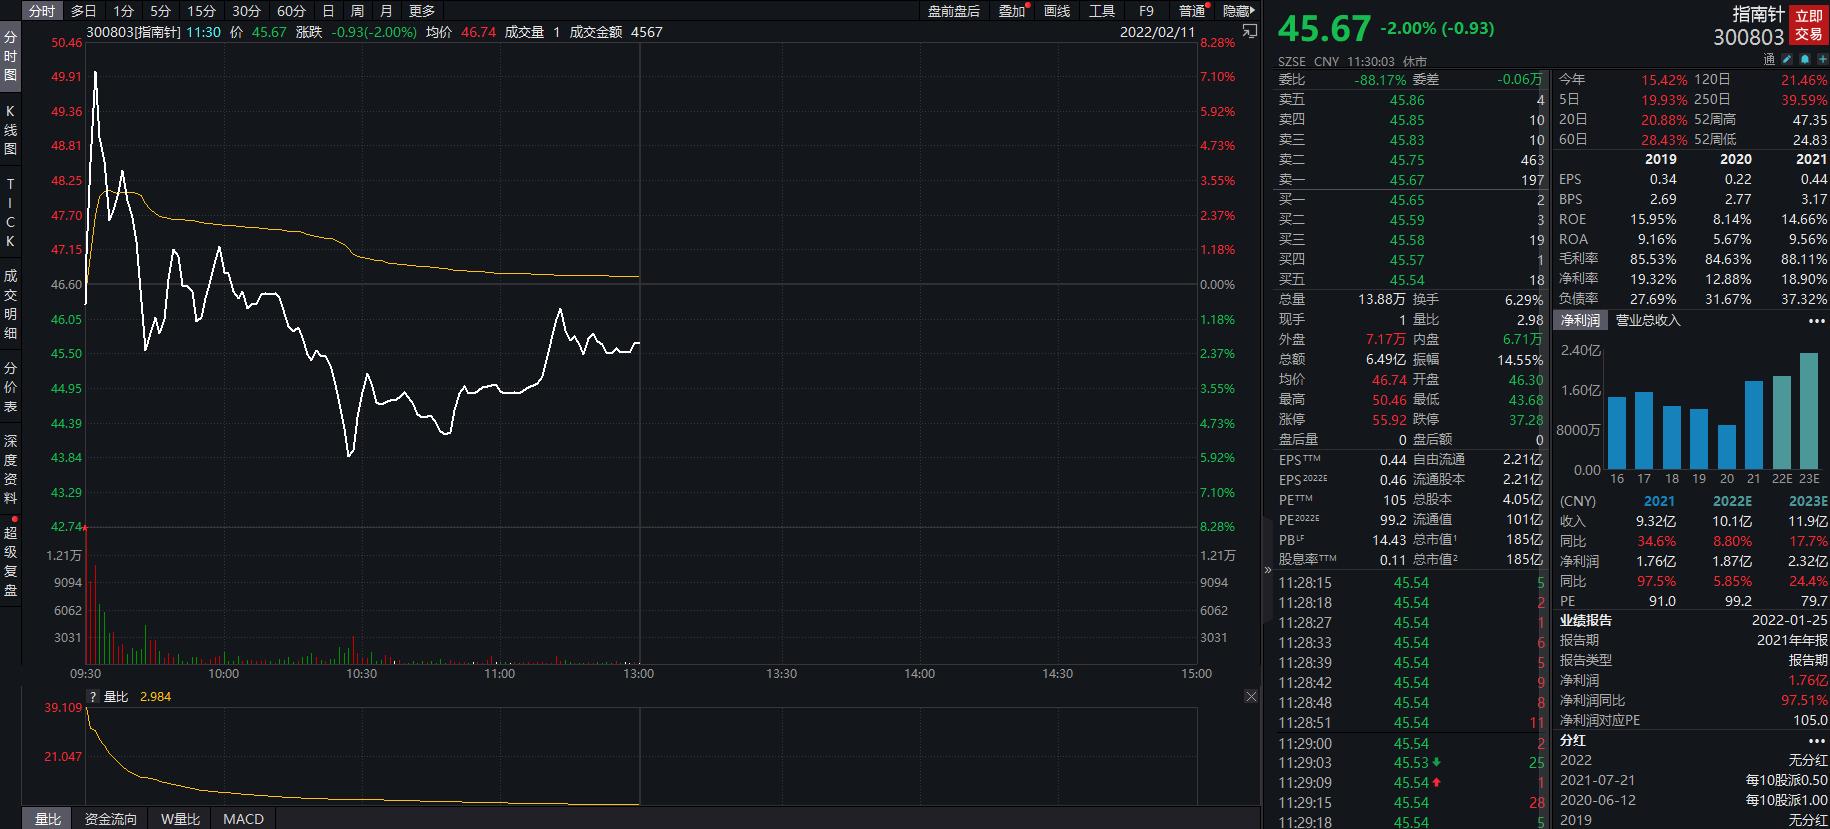Open 分时图 in left sidebar
Image resolution: width=1830 pixels, height=829 pixels.
point(10,56)
